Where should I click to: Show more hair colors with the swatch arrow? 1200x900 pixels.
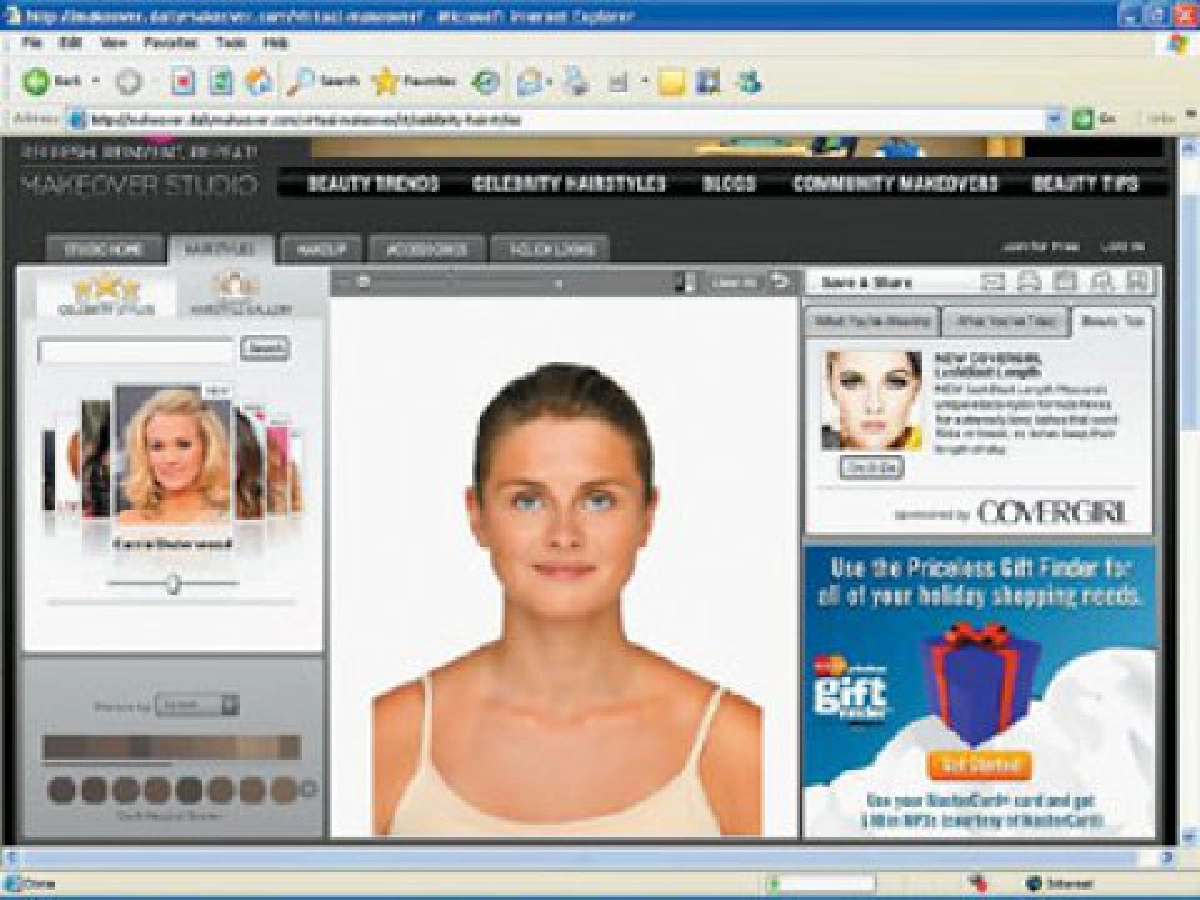pos(309,789)
